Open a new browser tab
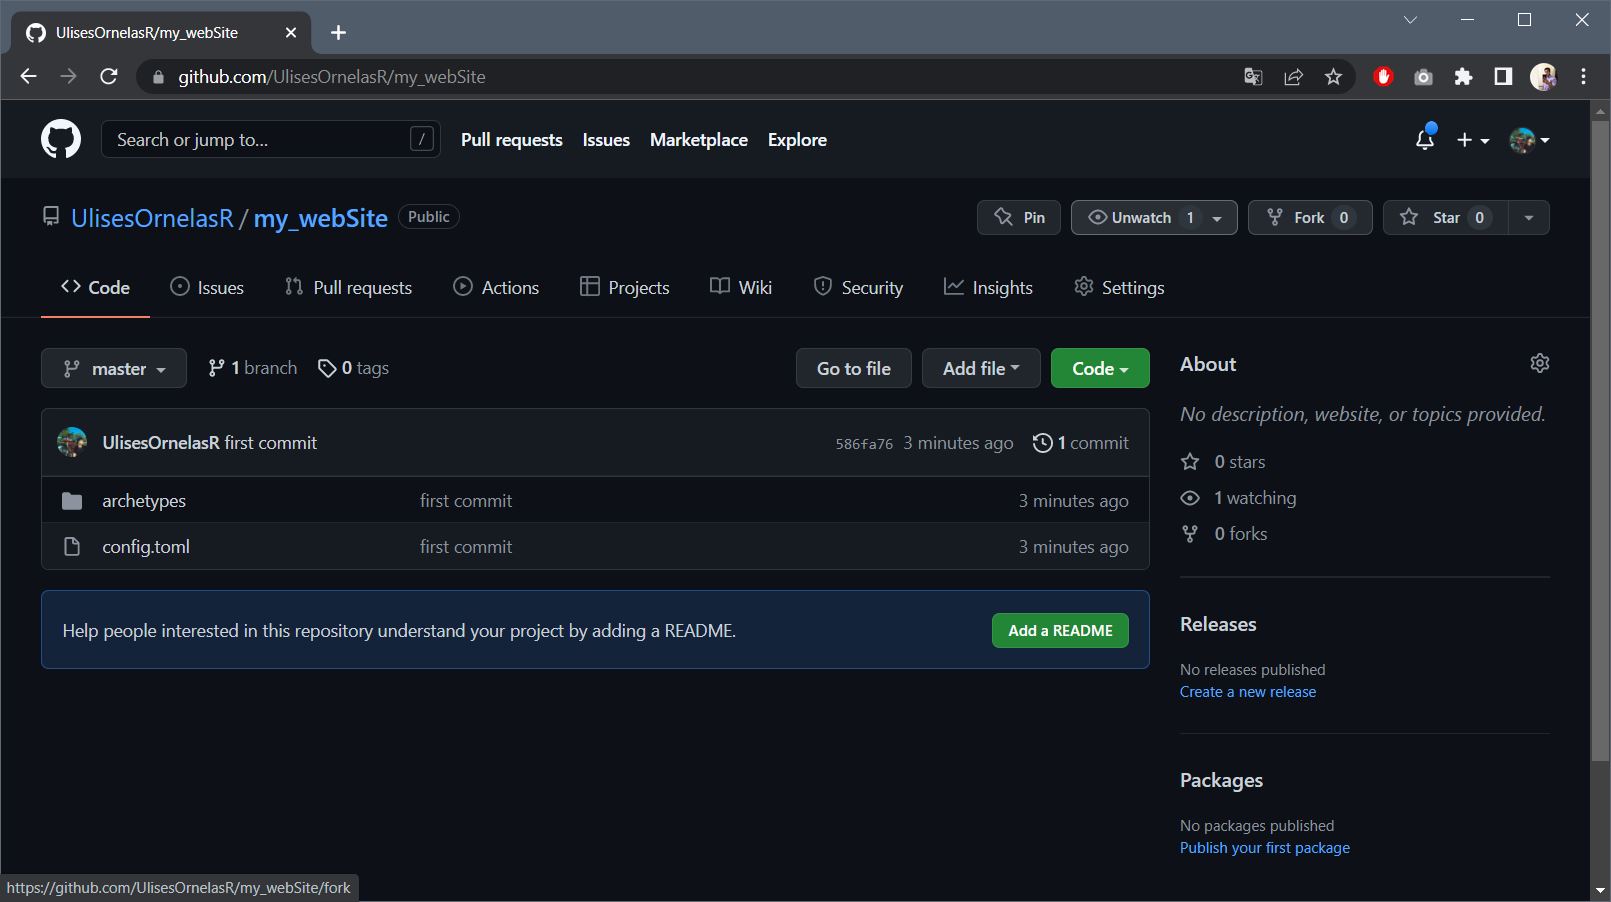 click(338, 33)
